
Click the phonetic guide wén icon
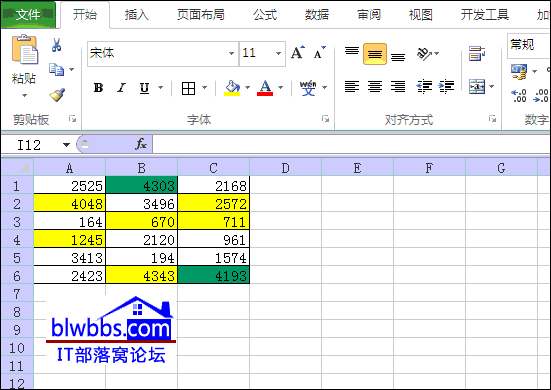coord(308,88)
